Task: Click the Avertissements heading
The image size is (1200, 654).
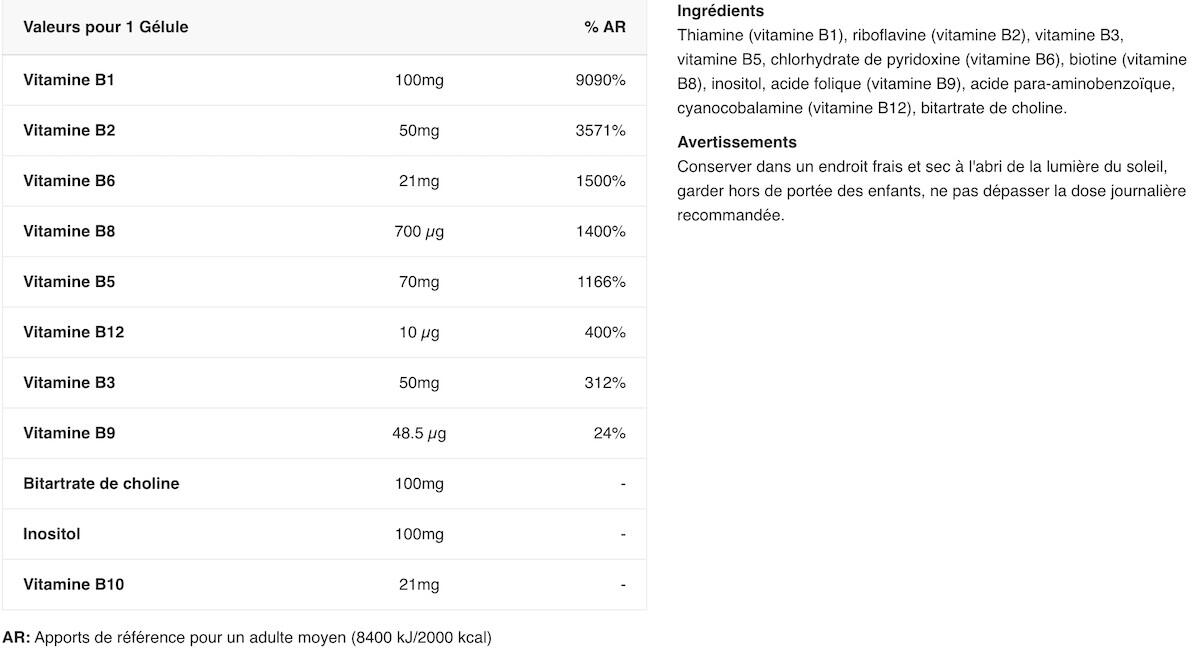Action: coord(737,142)
